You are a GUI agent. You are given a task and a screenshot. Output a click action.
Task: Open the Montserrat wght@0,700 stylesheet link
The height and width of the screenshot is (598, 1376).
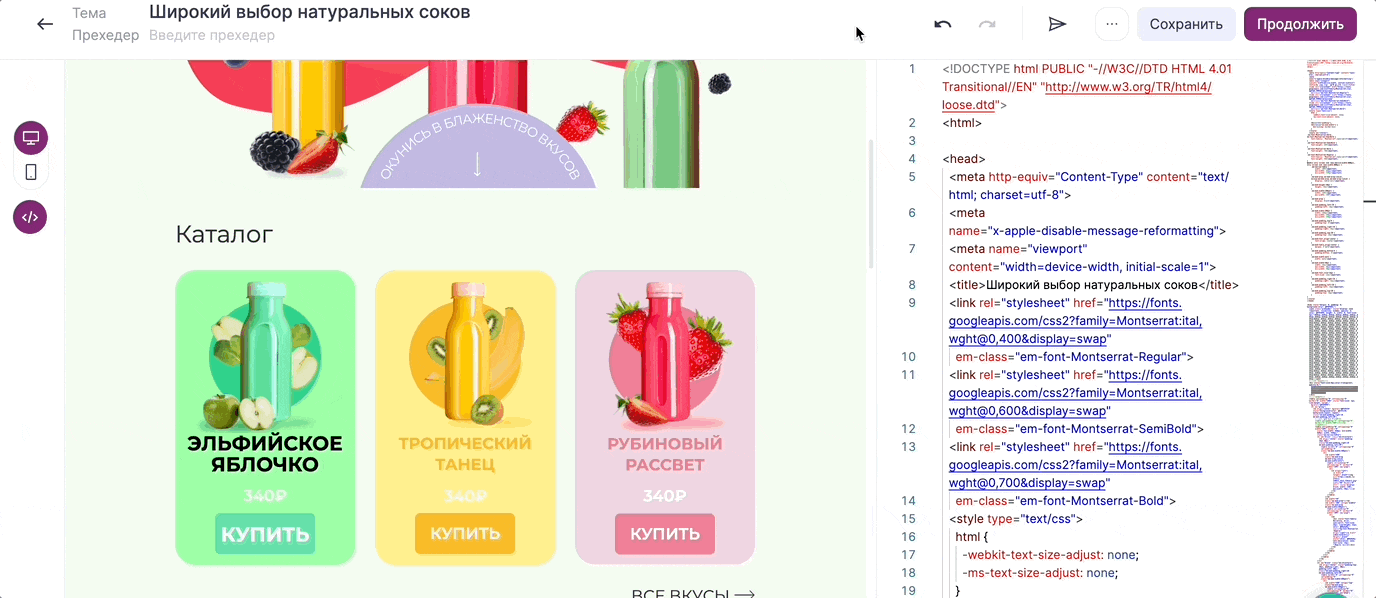pyautogui.click(x=1076, y=465)
